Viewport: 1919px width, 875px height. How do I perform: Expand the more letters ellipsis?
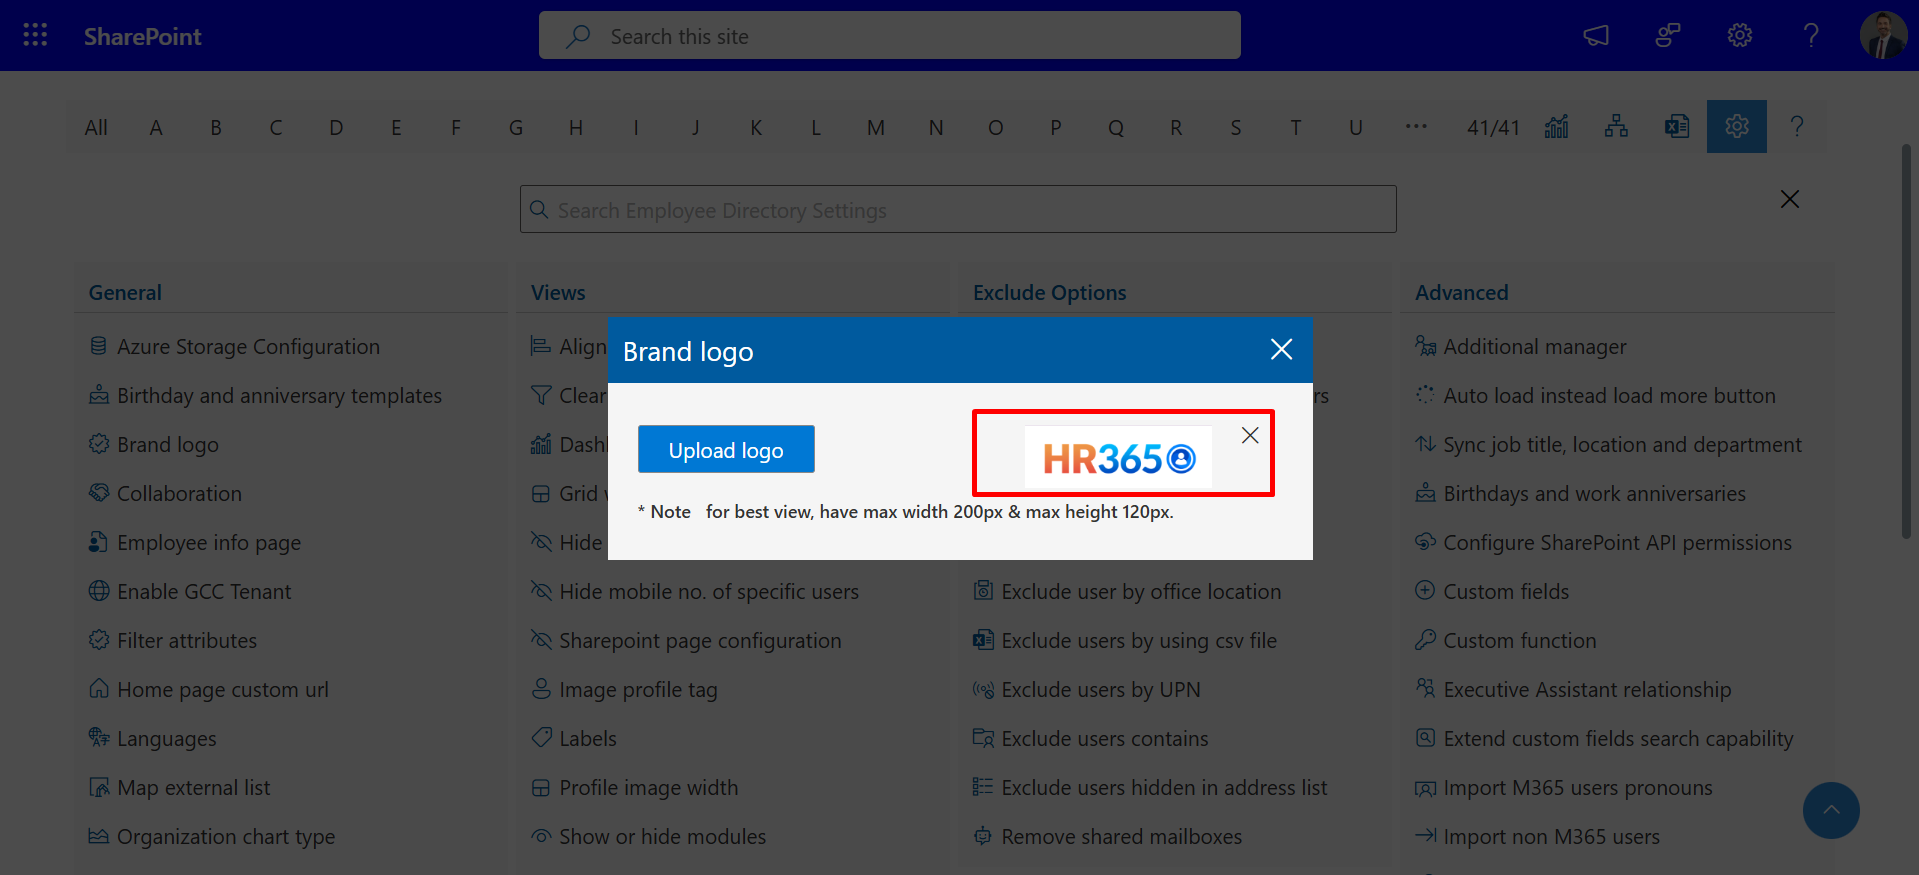1416,127
